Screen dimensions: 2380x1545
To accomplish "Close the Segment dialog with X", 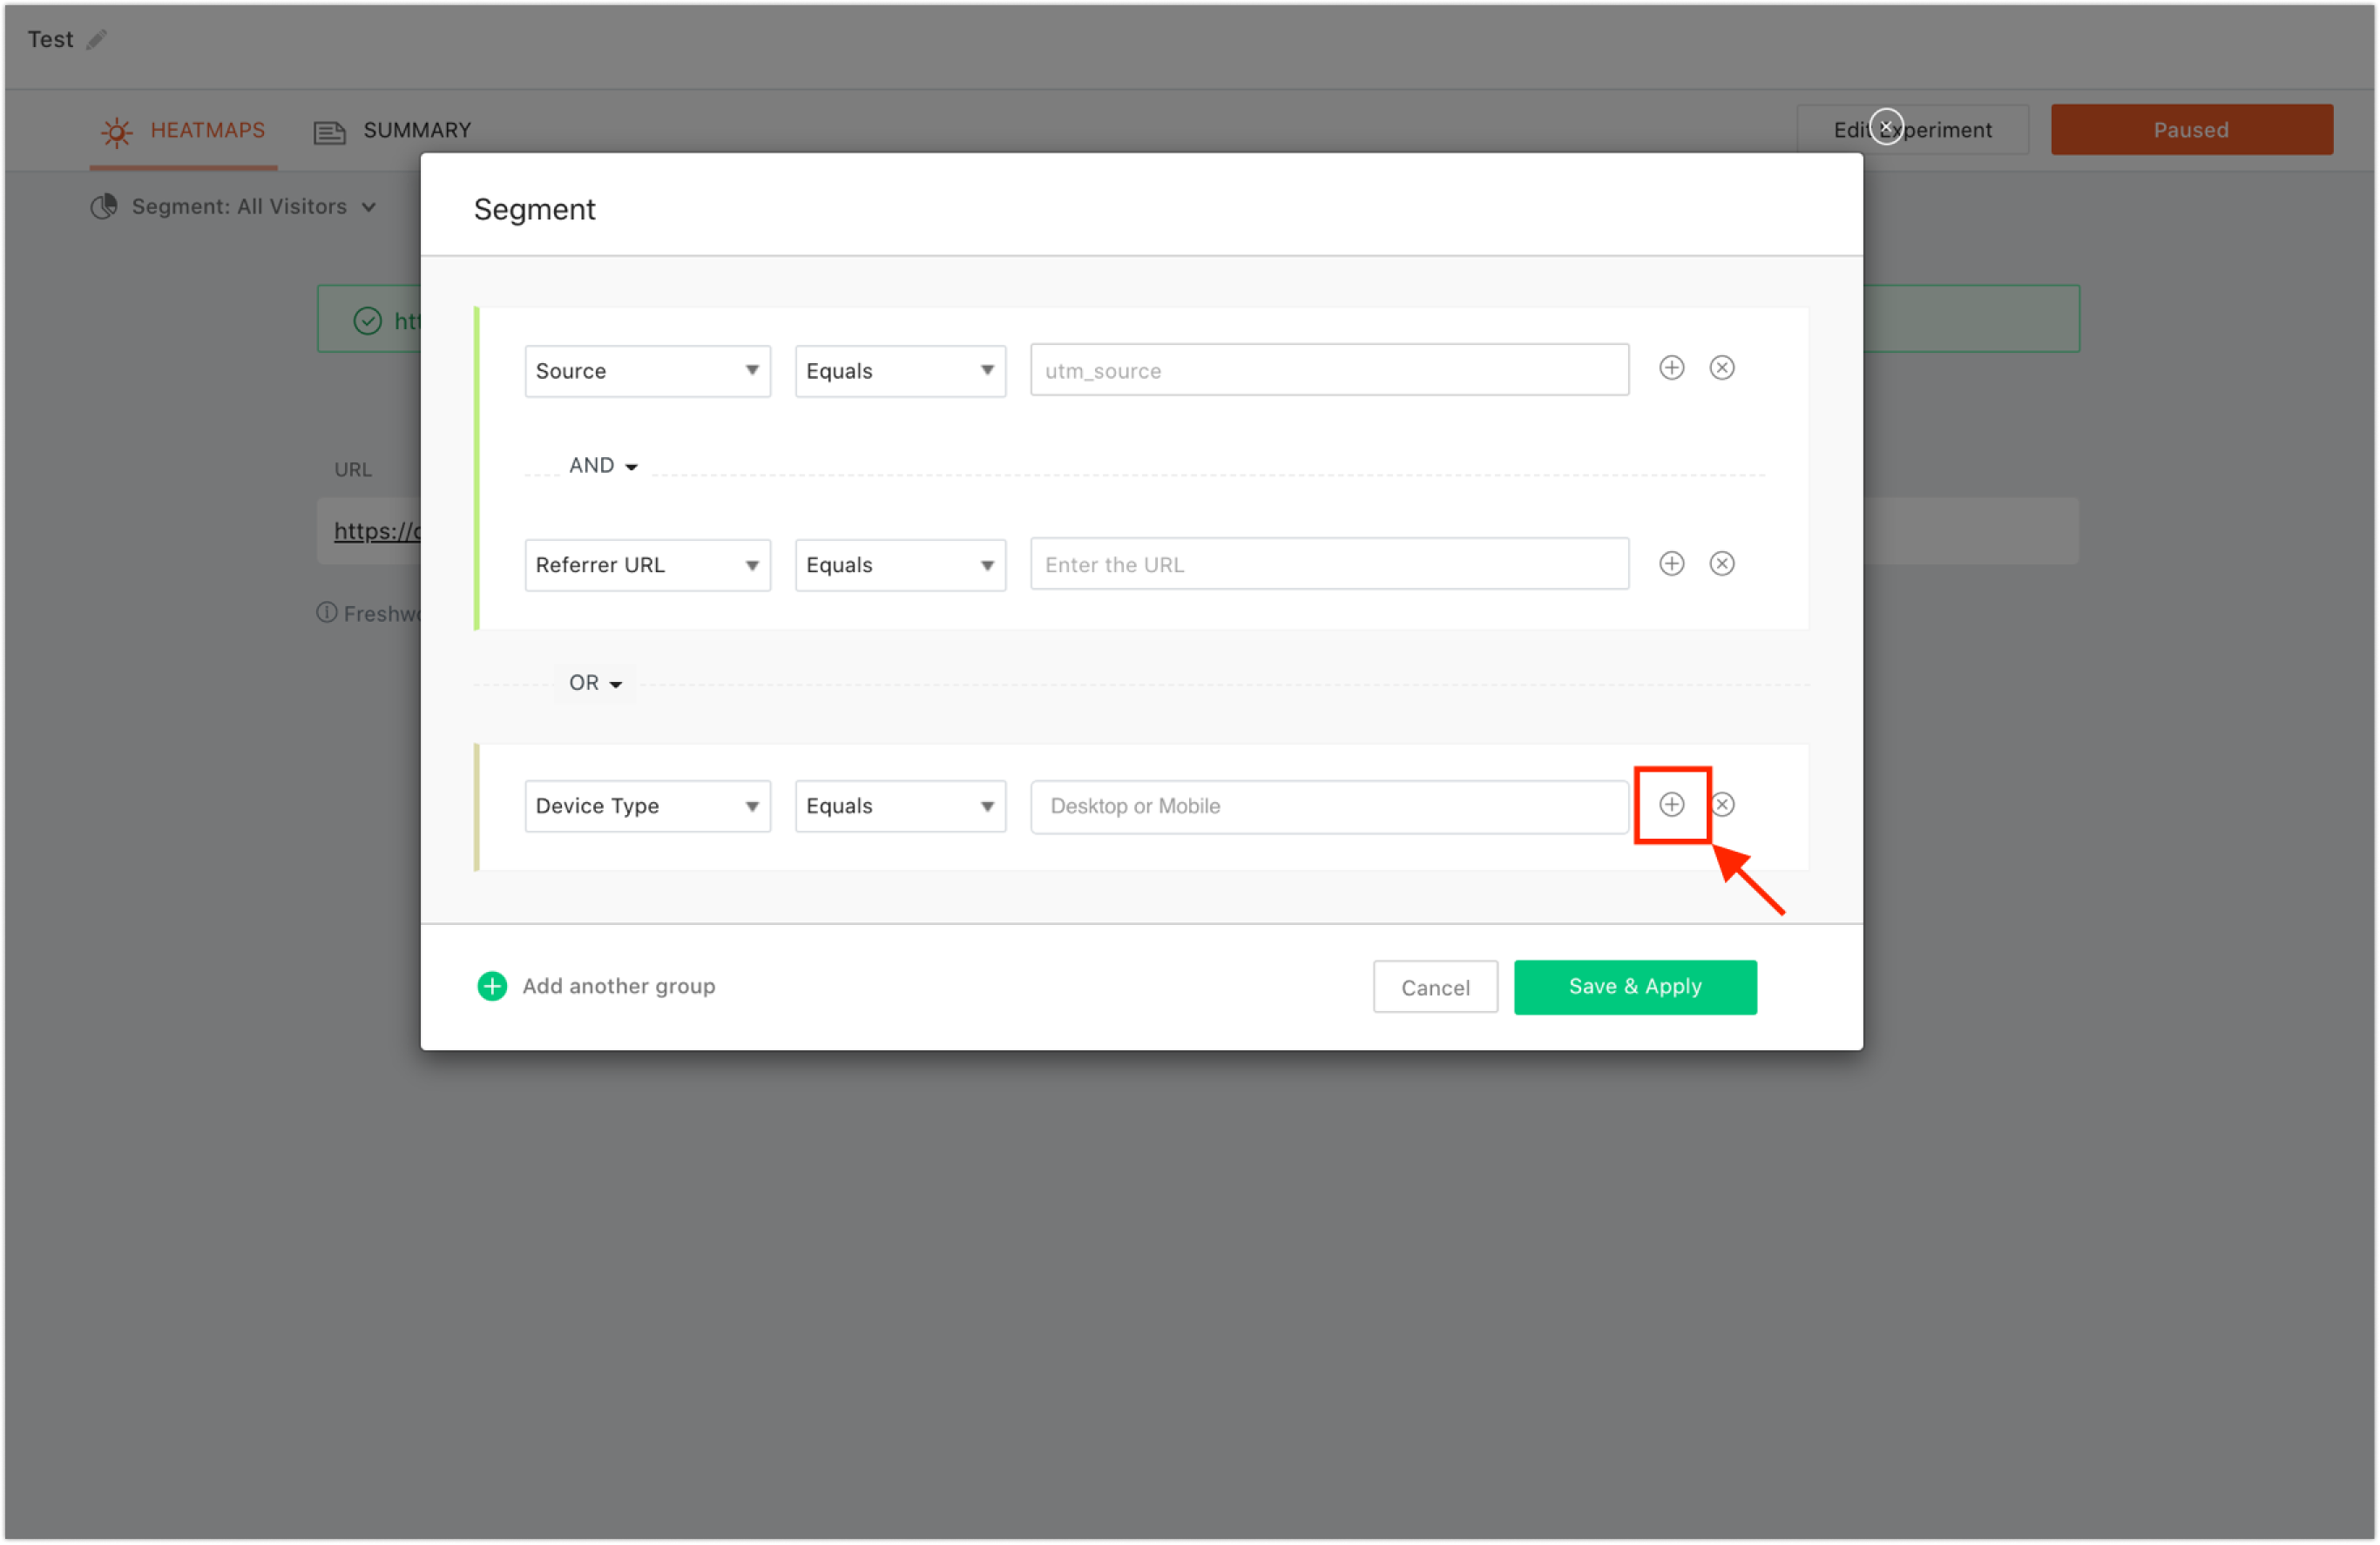I will tap(1886, 126).
